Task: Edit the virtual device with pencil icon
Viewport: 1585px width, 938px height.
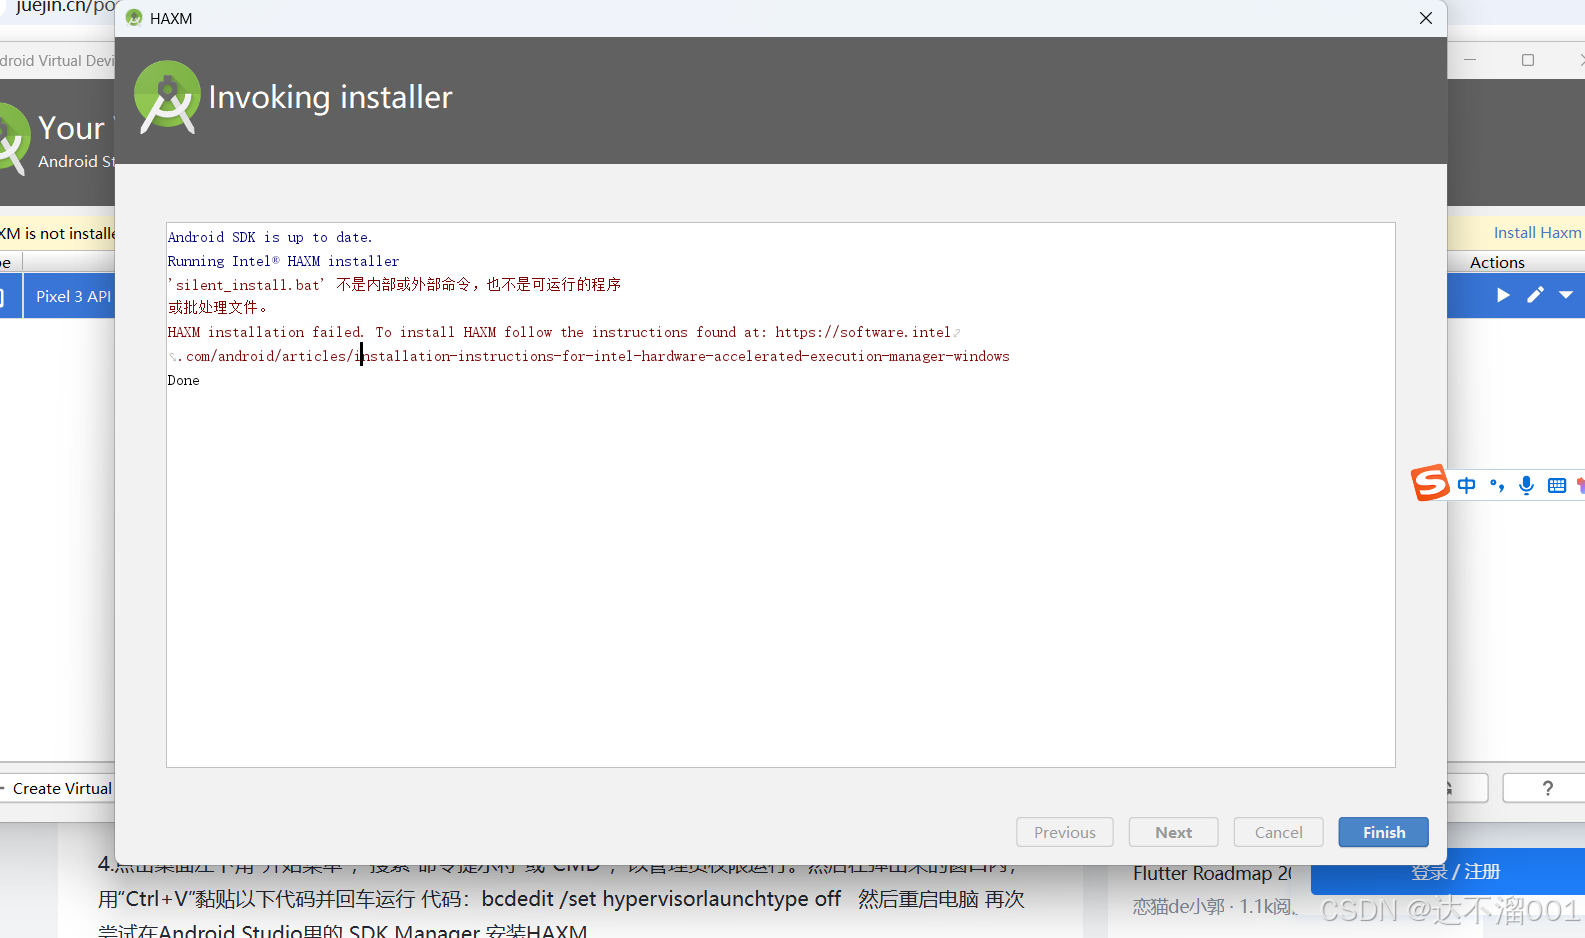Action: click(x=1535, y=295)
